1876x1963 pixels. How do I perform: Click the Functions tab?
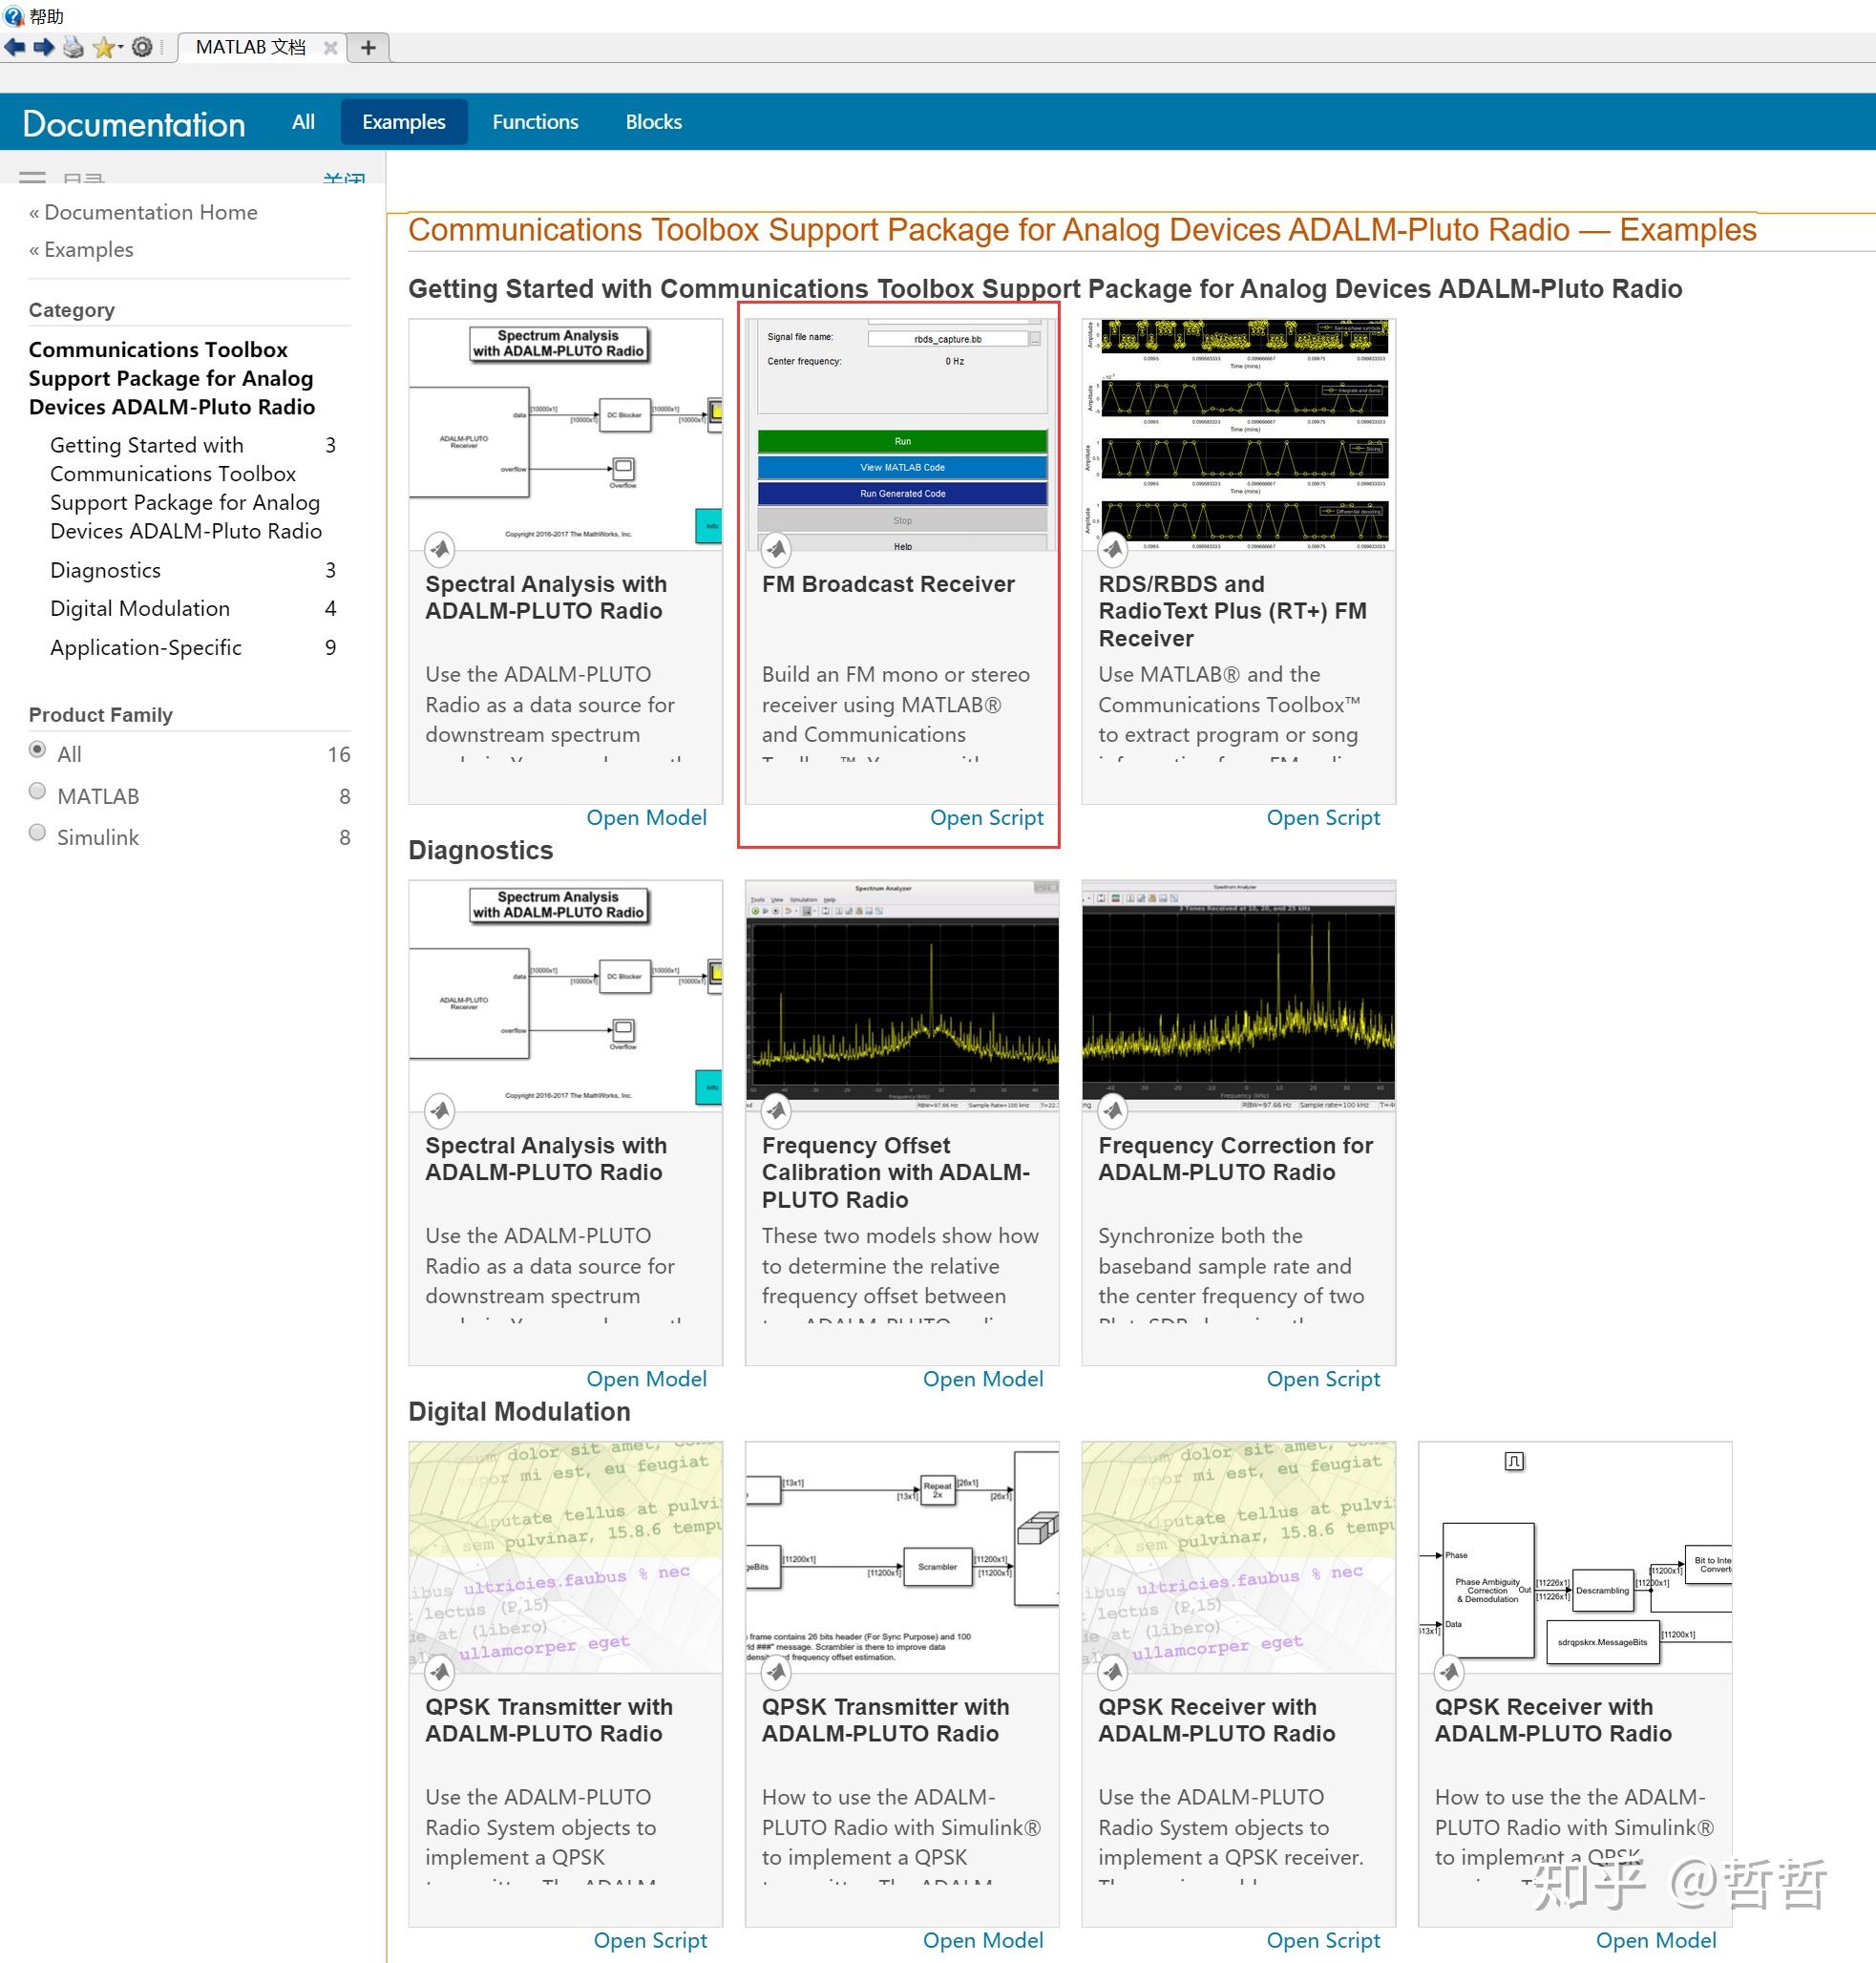coord(537,121)
